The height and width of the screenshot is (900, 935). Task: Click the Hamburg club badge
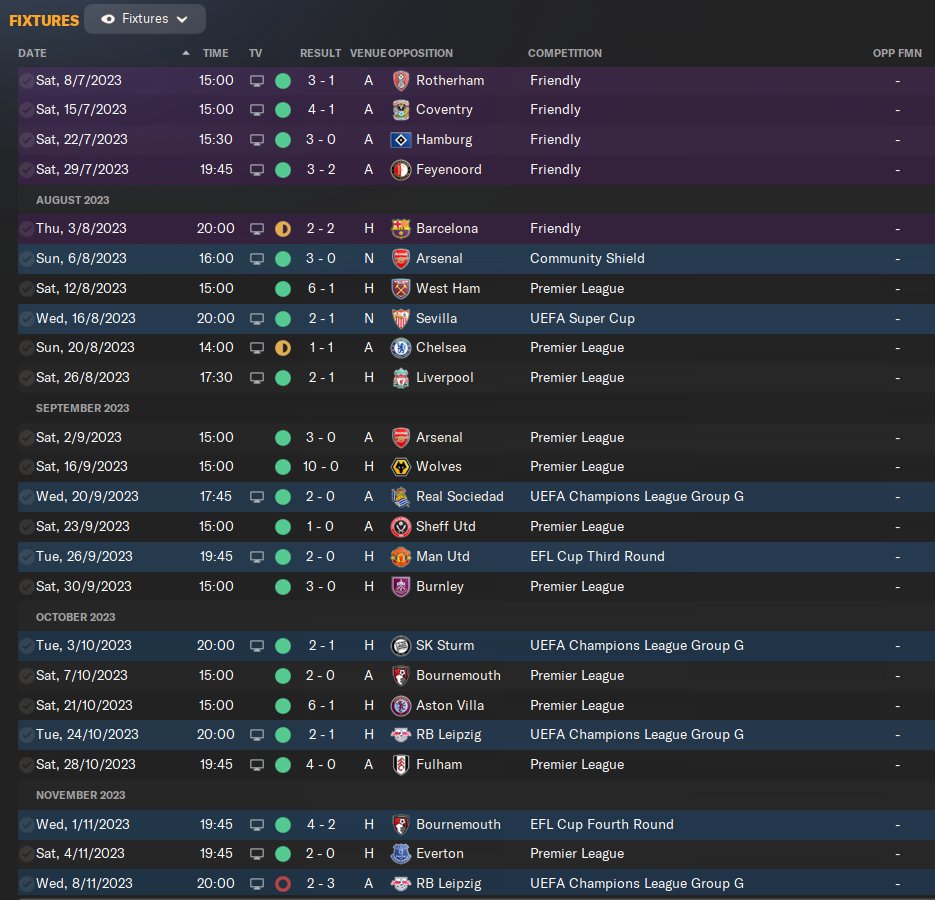401,140
